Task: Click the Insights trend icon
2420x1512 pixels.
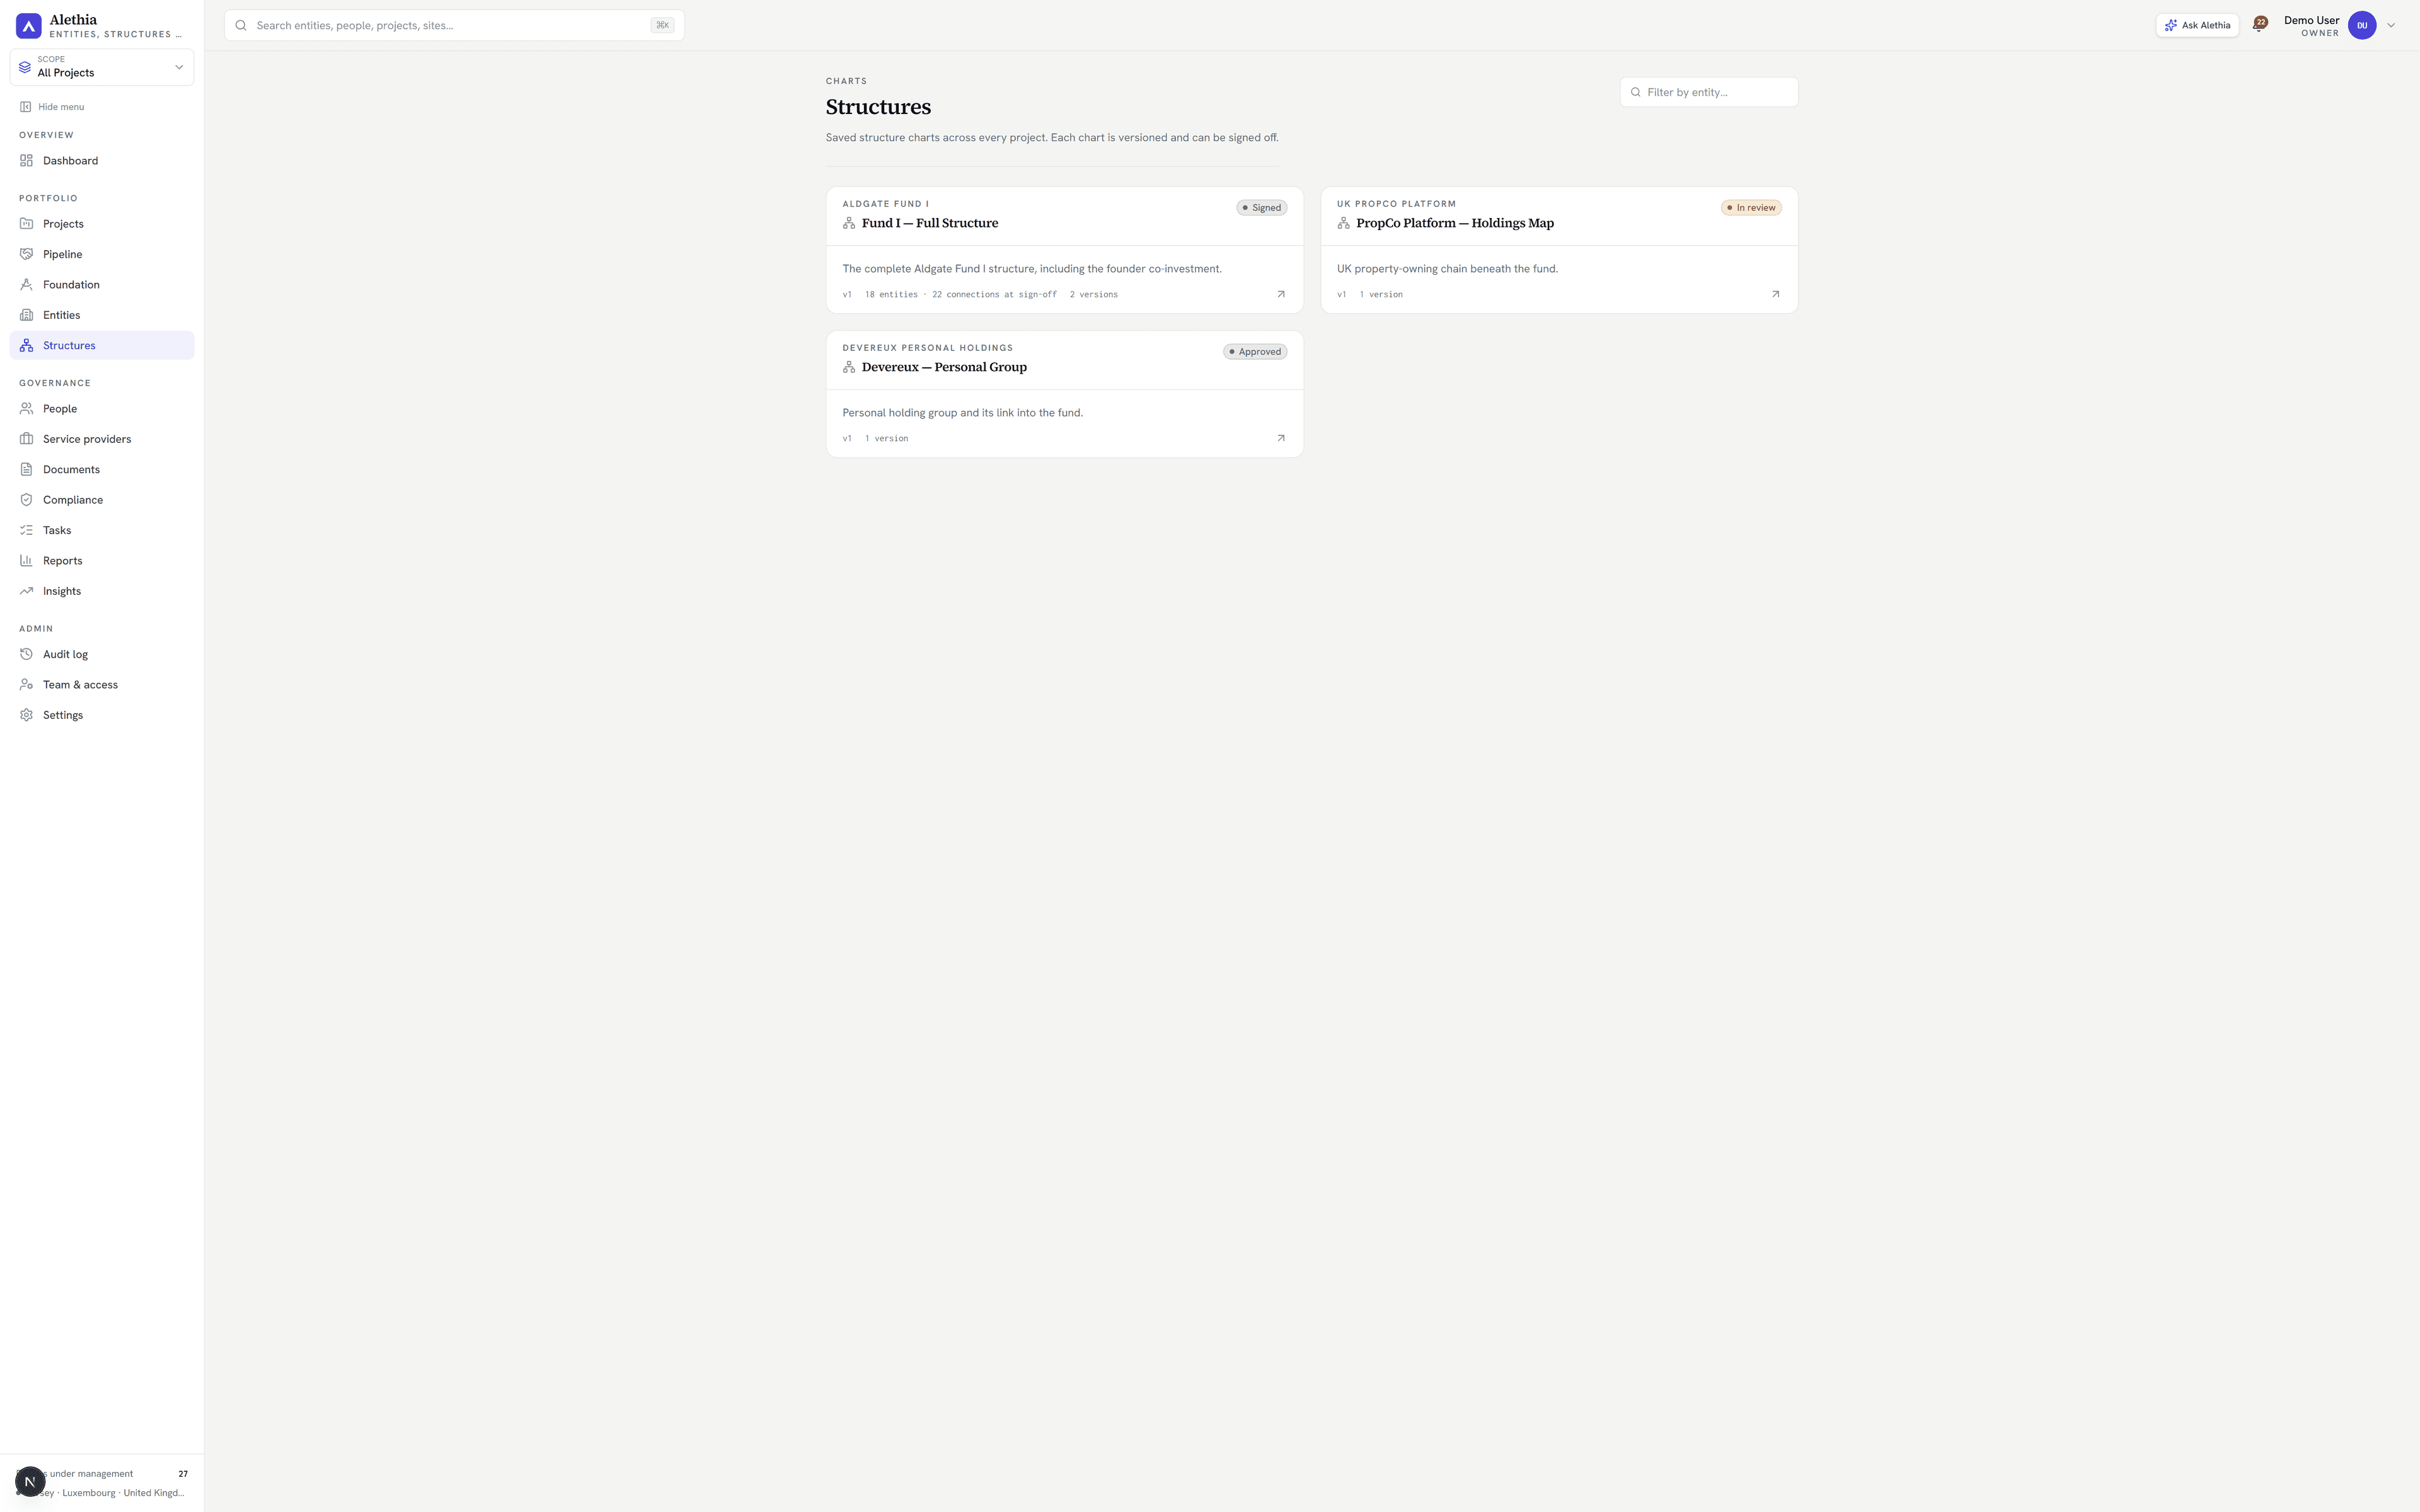Action: (x=27, y=591)
